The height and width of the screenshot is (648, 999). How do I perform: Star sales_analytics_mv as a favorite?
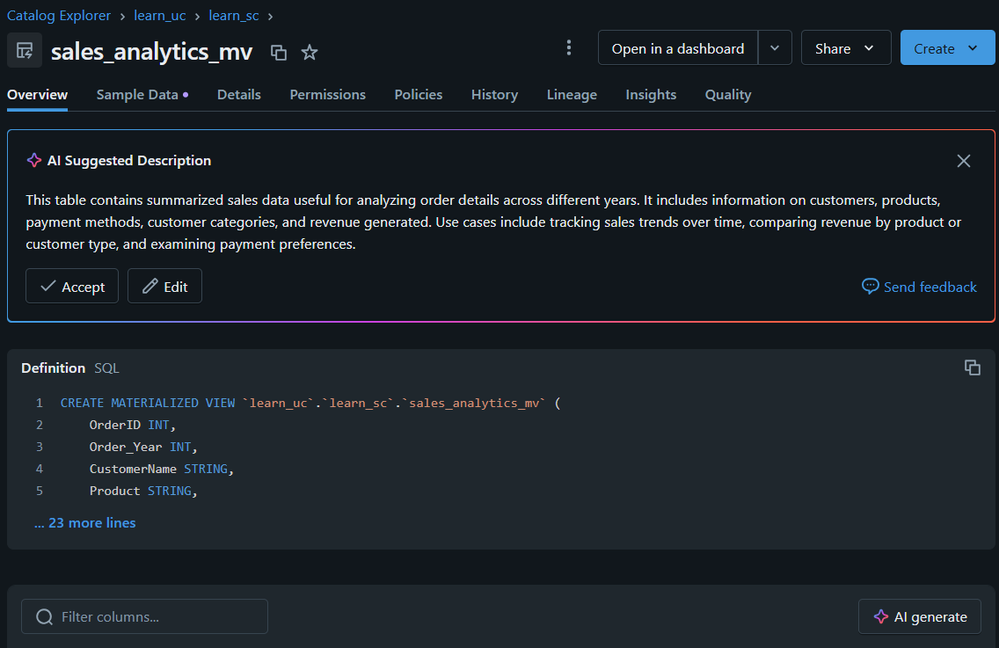coord(310,52)
